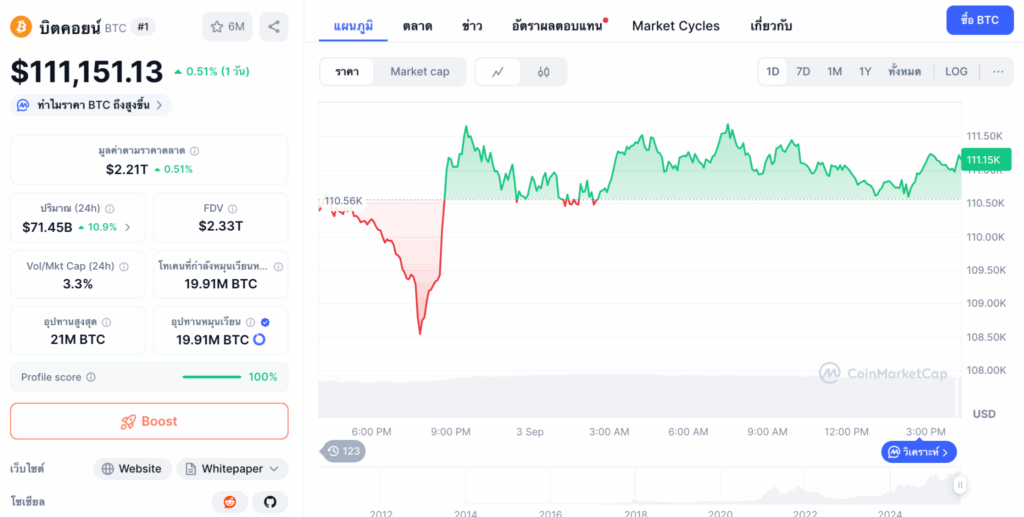The height and width of the screenshot is (517, 1024).
Task: Switch to the ตลาด tab
Action: pos(417,26)
